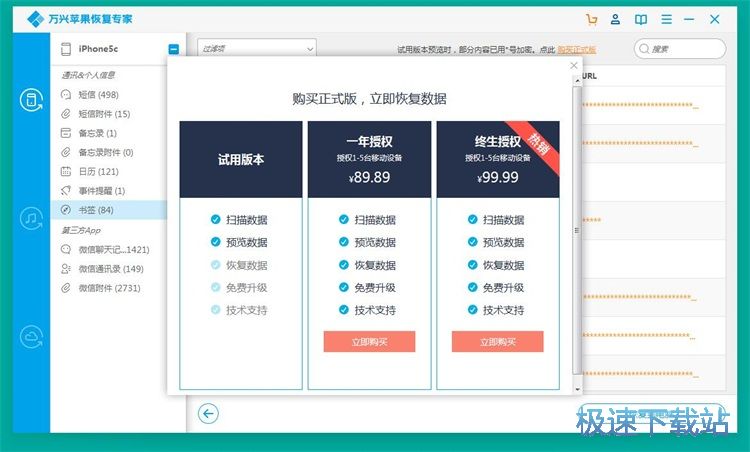The height and width of the screenshot is (452, 750).
Task: Click the 微信通讯录 contacts icon
Action: click(x=66, y=269)
